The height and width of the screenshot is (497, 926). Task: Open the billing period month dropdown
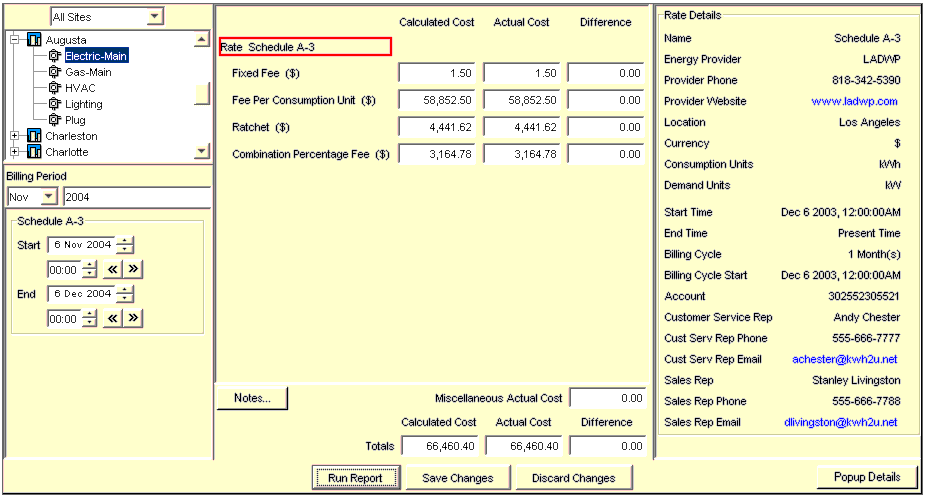(49, 197)
